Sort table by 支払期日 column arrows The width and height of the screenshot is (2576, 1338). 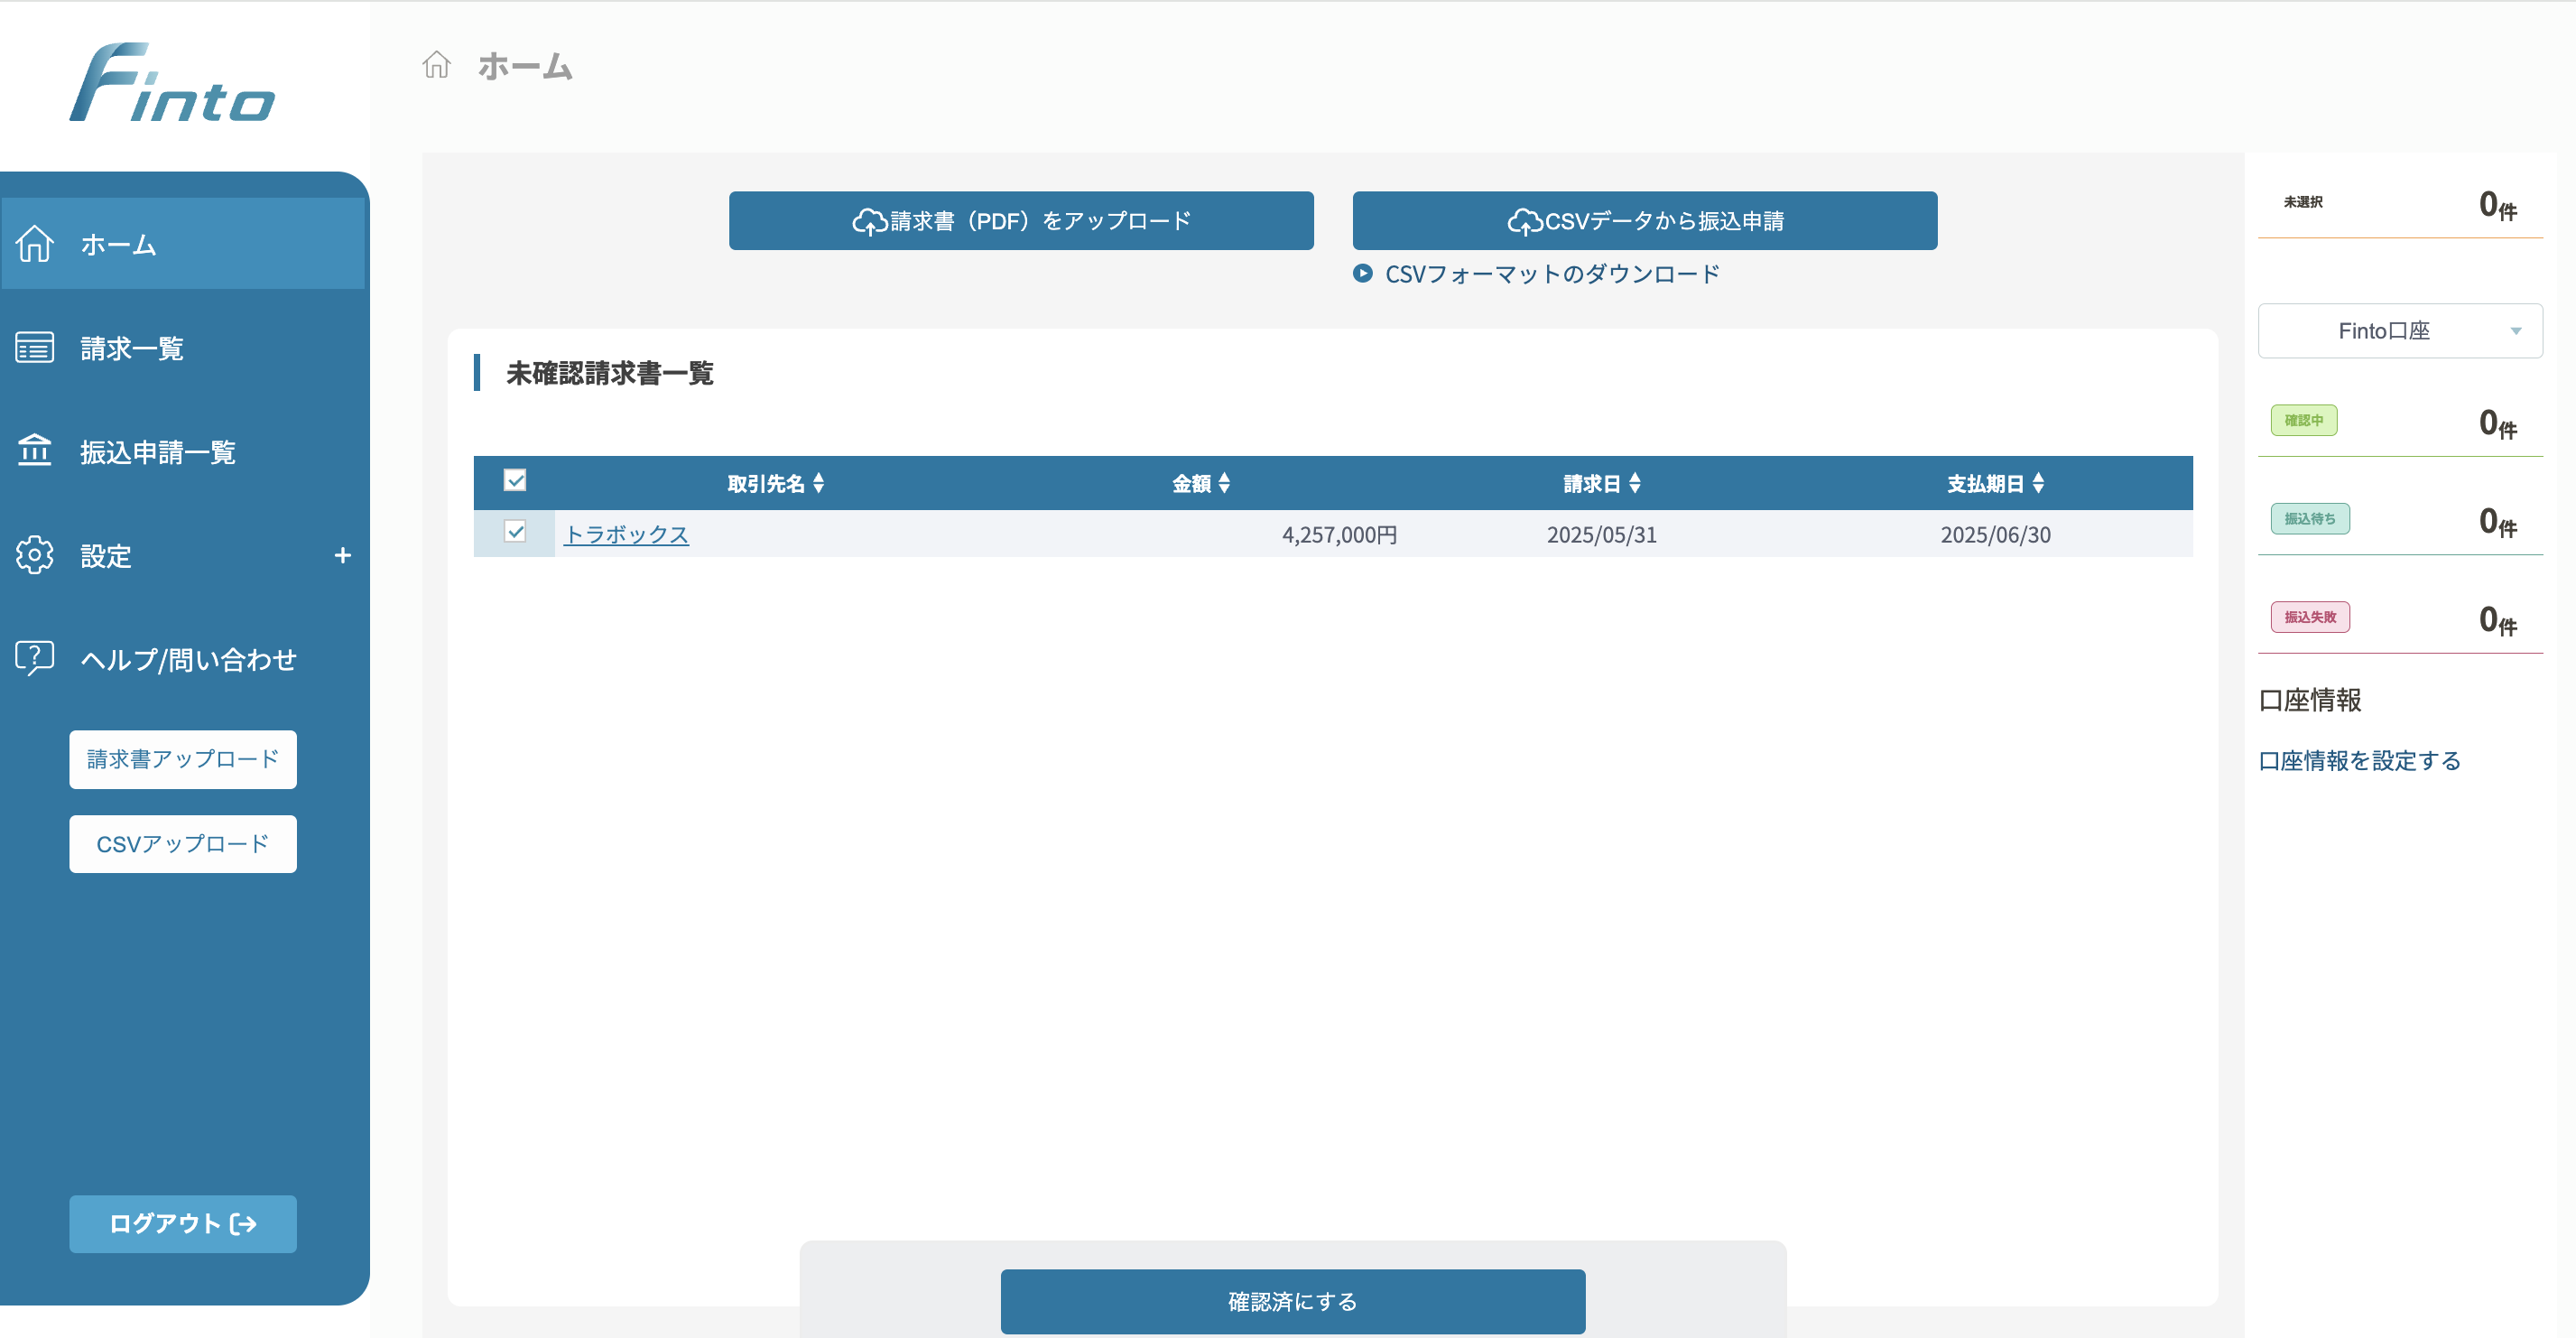tap(2038, 484)
